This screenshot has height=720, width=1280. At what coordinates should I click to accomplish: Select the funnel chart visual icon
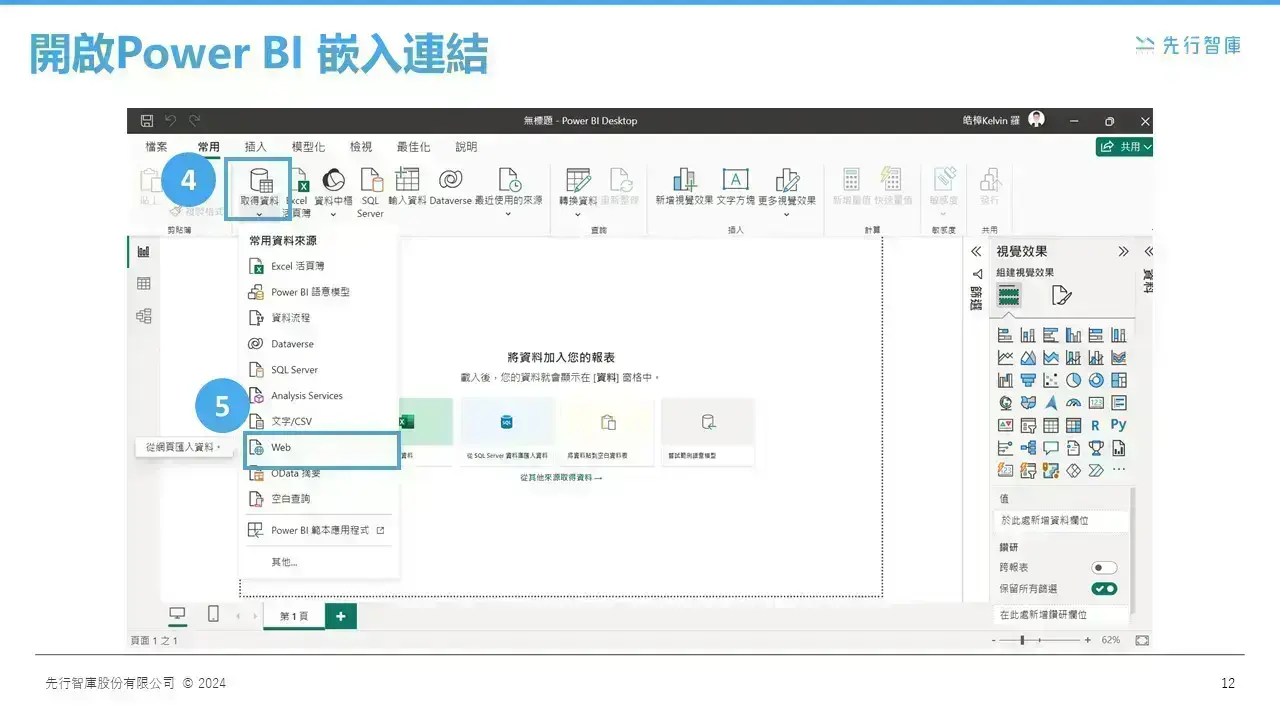pos(1028,380)
